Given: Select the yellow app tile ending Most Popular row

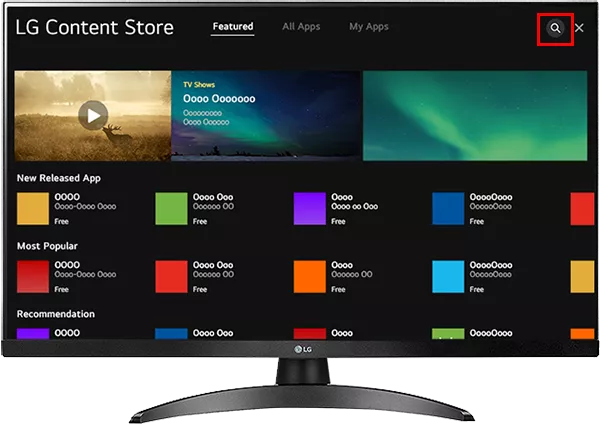Looking at the screenshot, I should coord(582,277).
